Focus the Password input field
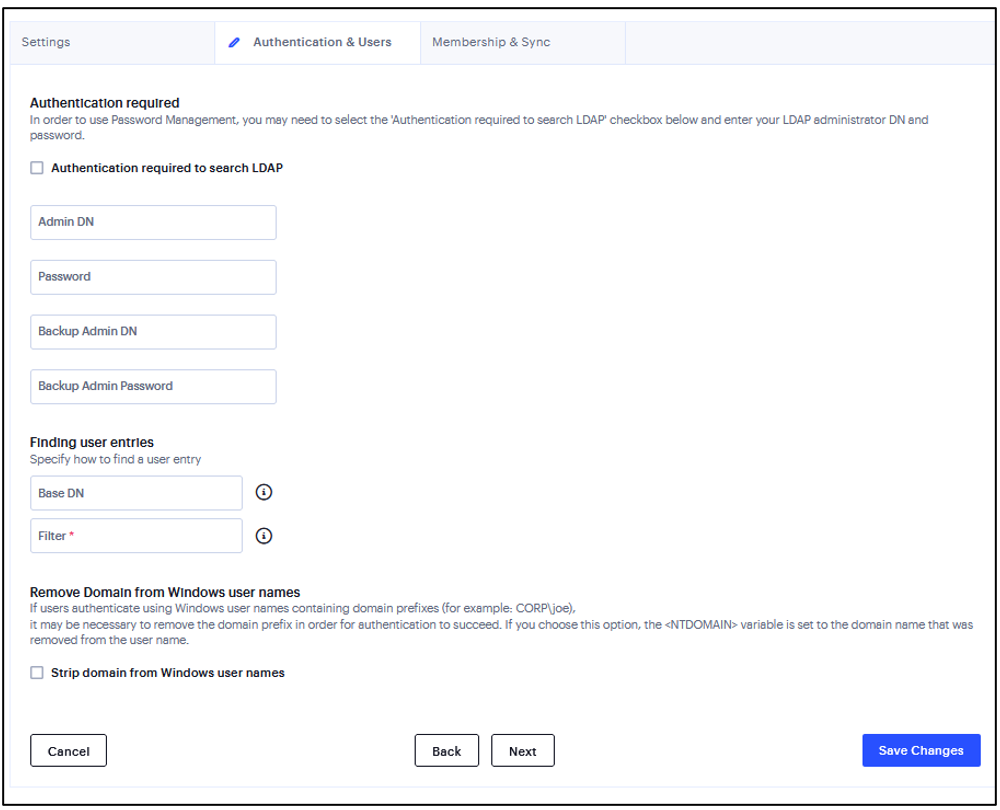 (153, 277)
